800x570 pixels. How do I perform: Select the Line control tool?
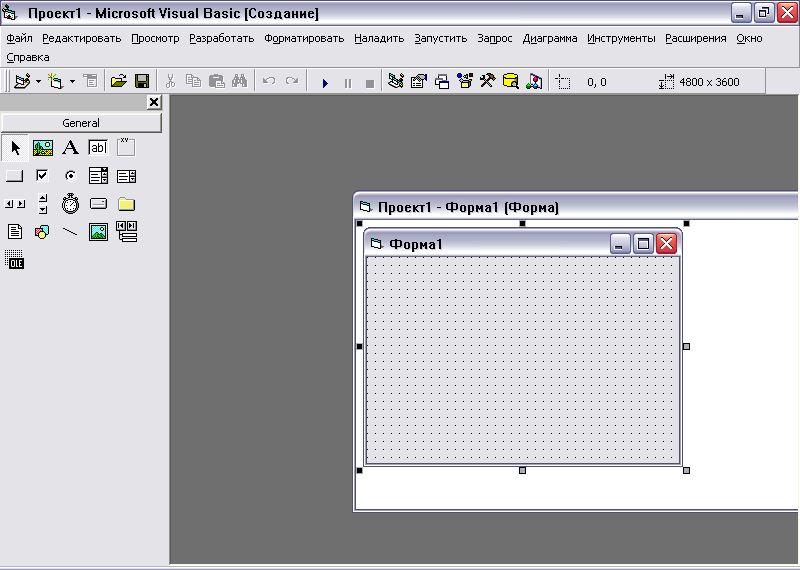[70, 232]
